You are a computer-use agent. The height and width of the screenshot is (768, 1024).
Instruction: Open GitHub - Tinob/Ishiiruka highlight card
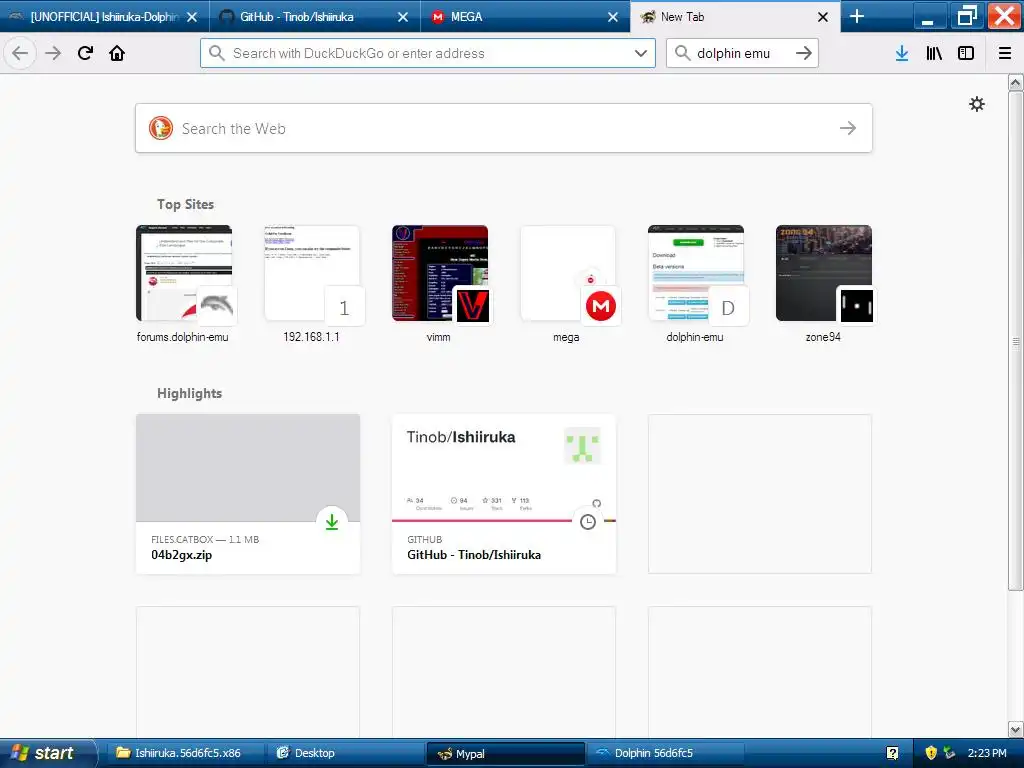pyautogui.click(x=504, y=494)
